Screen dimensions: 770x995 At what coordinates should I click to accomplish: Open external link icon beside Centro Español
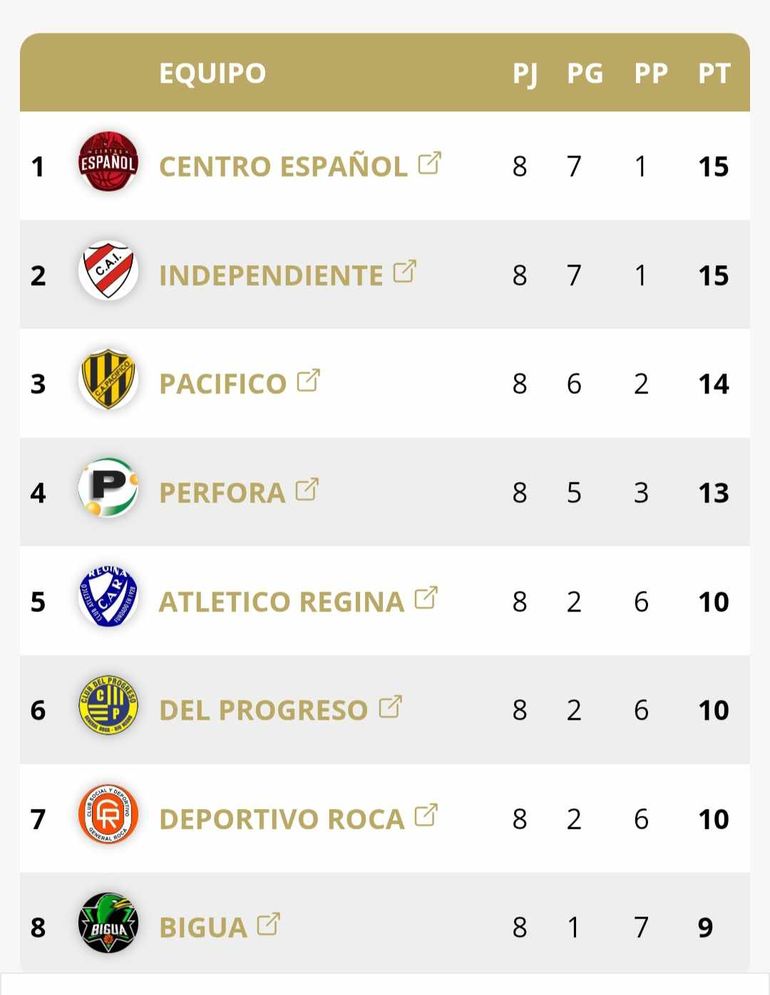pyautogui.click(x=429, y=162)
